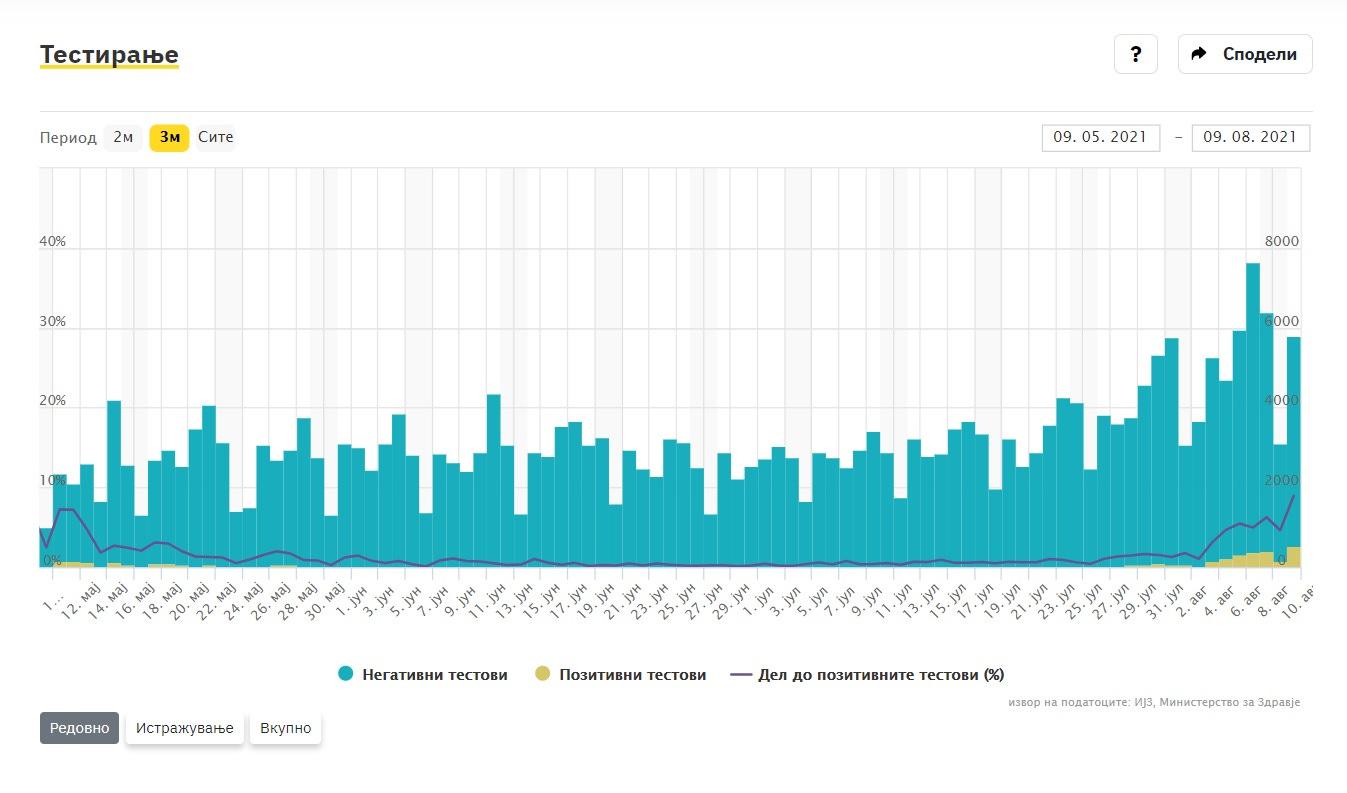Switch to the Редовно view

pyautogui.click(x=80, y=728)
